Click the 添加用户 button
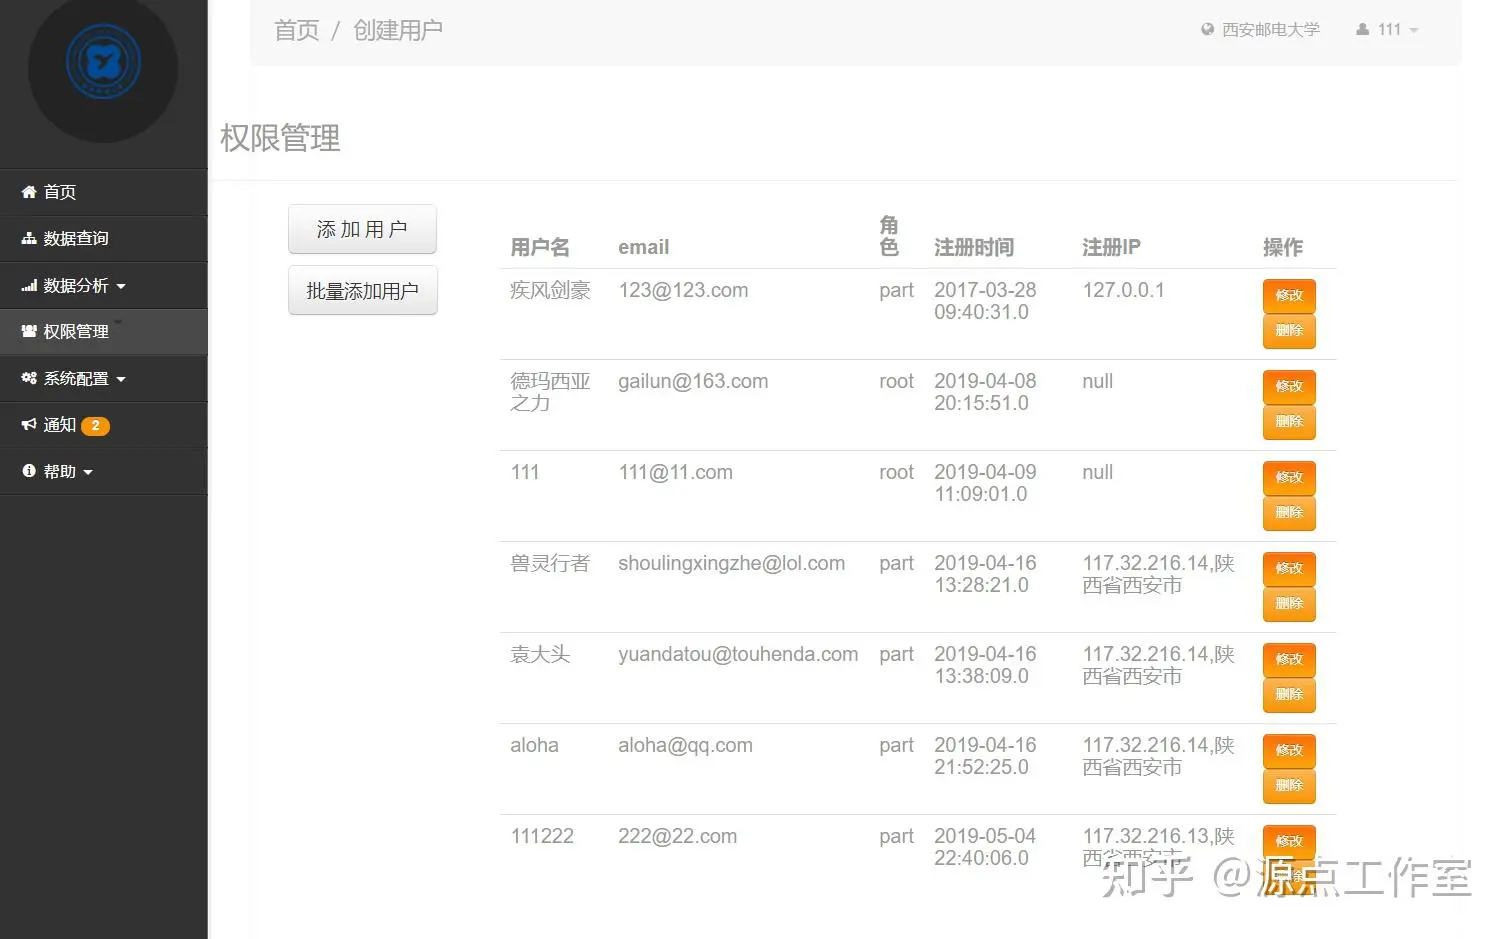This screenshot has height=939, width=1511. tap(362, 229)
